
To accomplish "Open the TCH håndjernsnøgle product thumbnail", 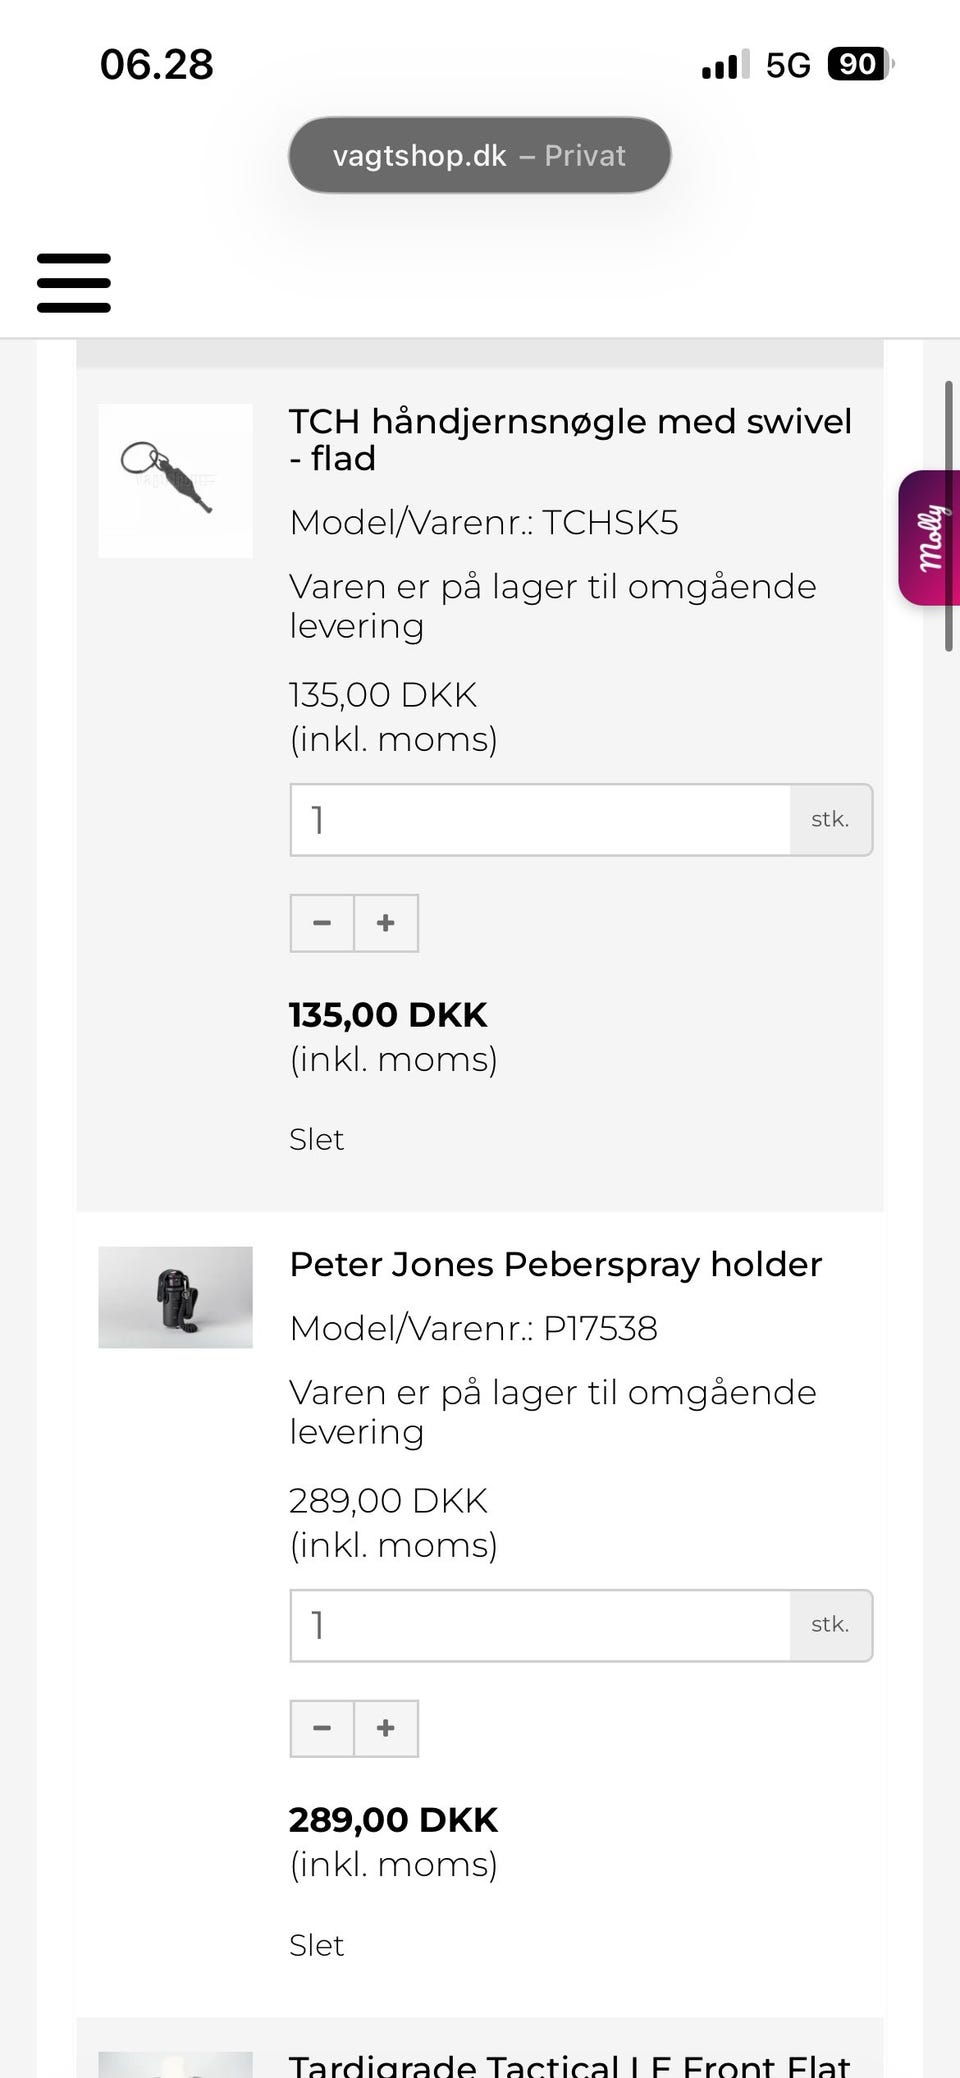I will [x=175, y=481].
